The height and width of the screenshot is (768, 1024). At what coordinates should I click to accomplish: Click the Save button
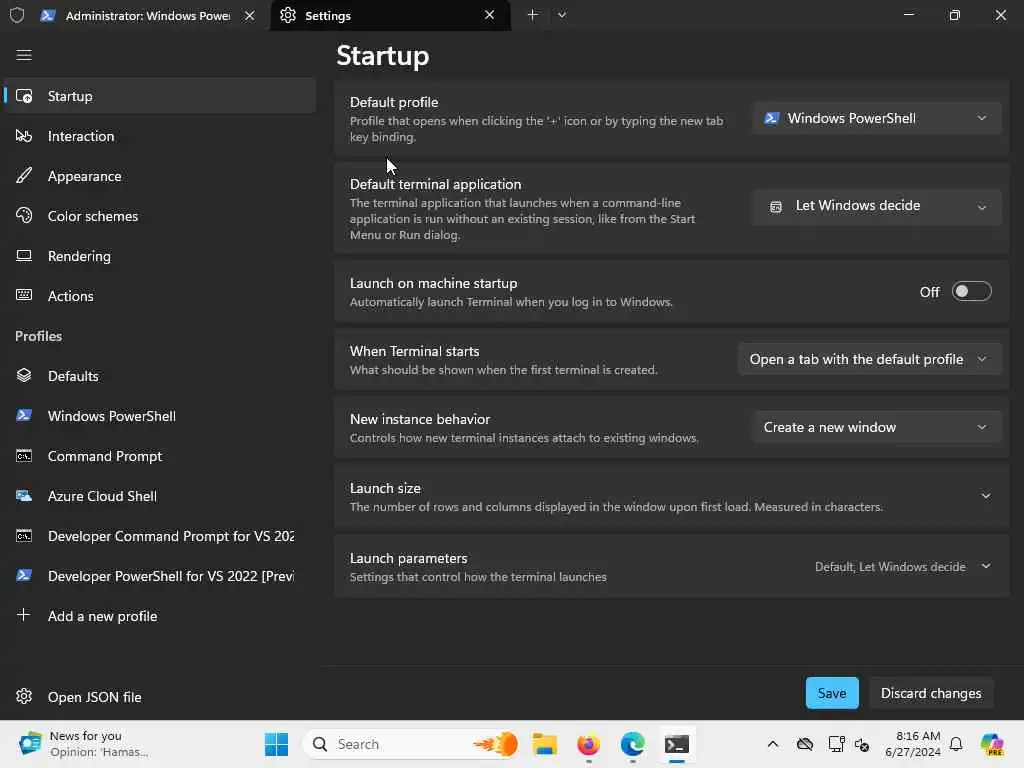(x=831, y=693)
